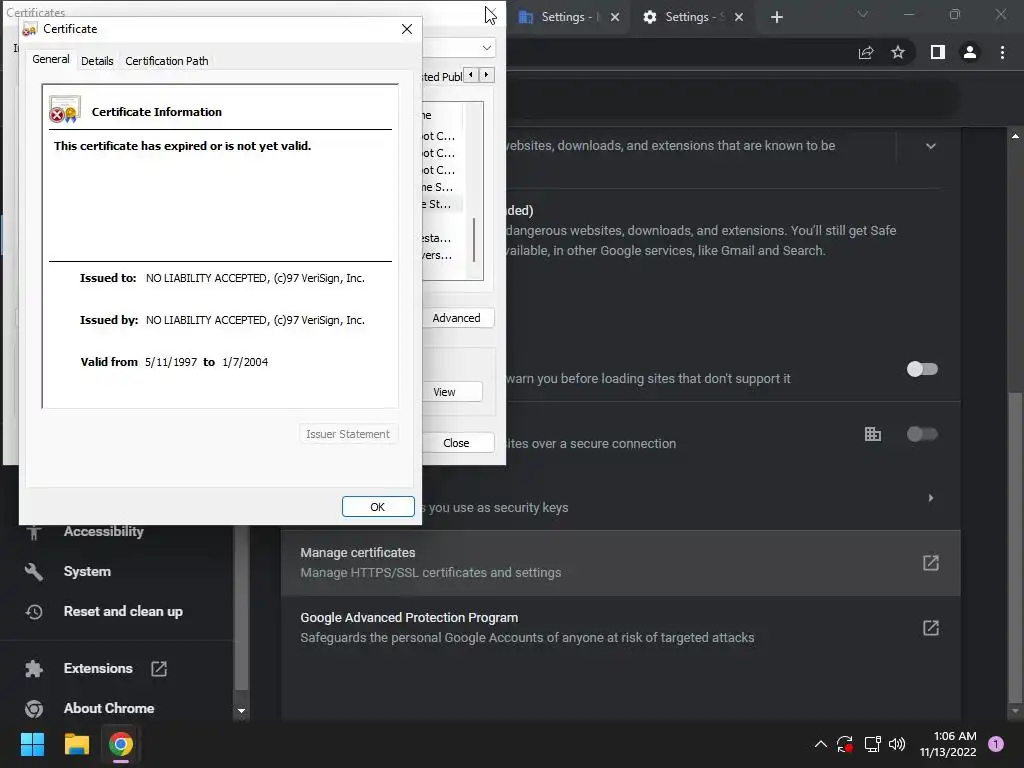Open the Manage certificates row
Viewport: 1024px width, 768px height.
(x=620, y=563)
